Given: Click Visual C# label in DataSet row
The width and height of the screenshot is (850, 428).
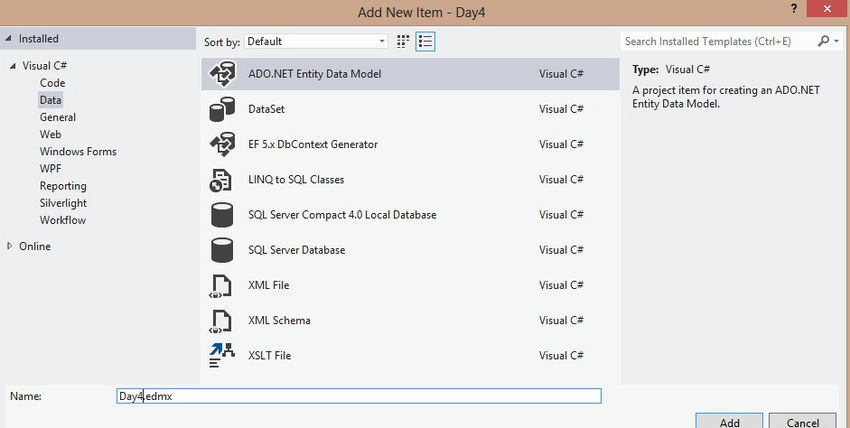Looking at the screenshot, I should pyautogui.click(x=561, y=109).
